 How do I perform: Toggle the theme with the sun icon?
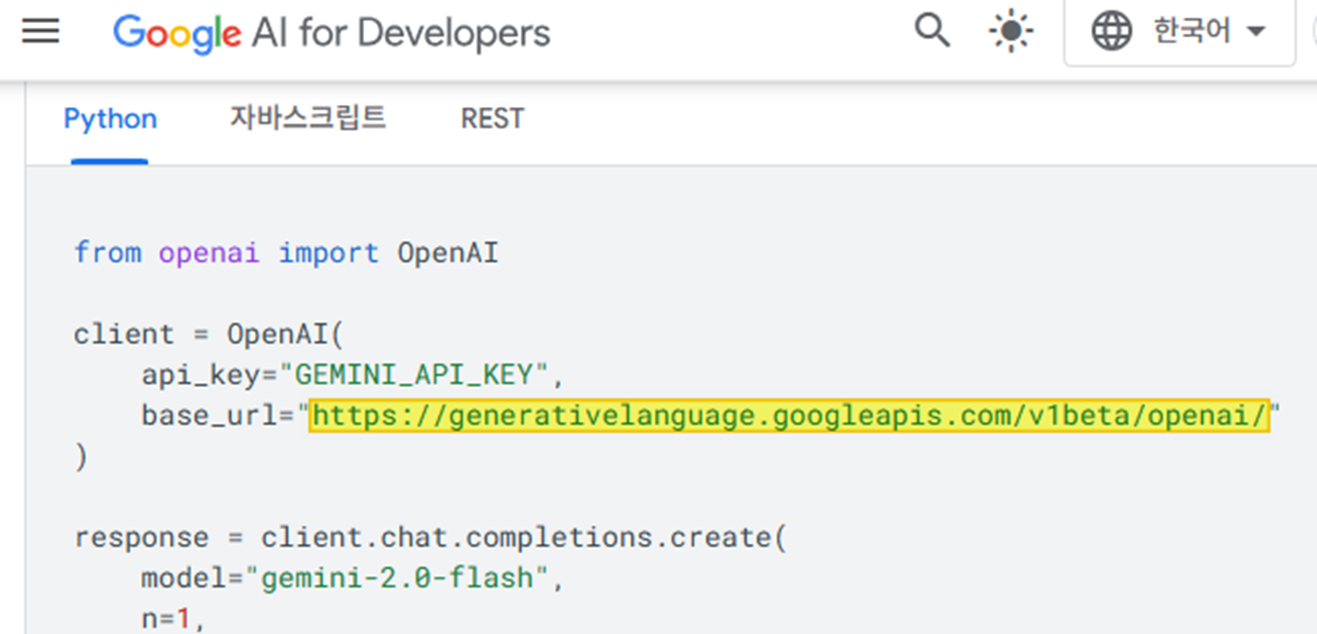pos(1011,32)
